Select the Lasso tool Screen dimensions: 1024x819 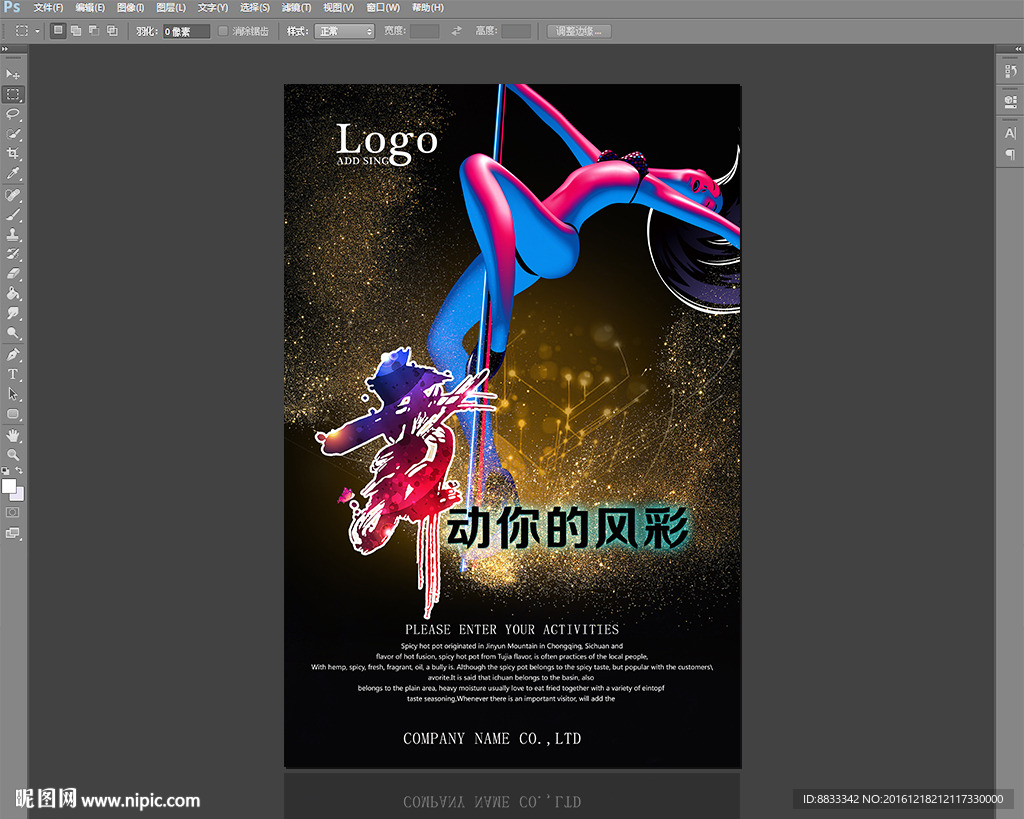[13, 114]
